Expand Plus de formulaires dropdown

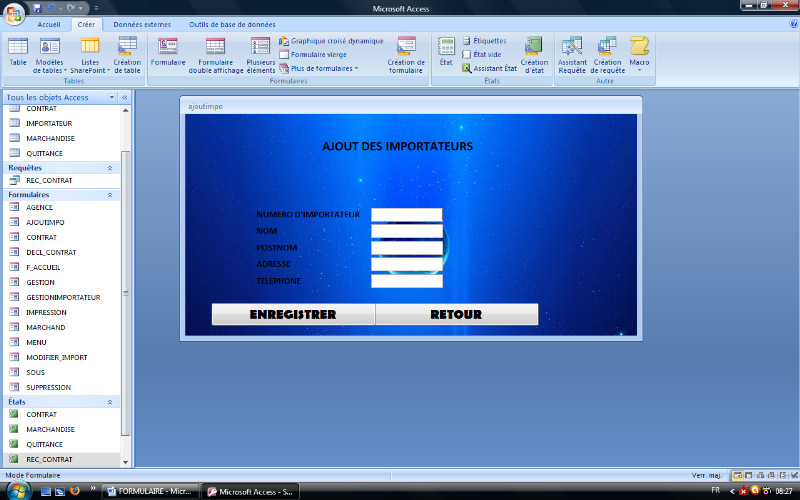tap(319, 68)
